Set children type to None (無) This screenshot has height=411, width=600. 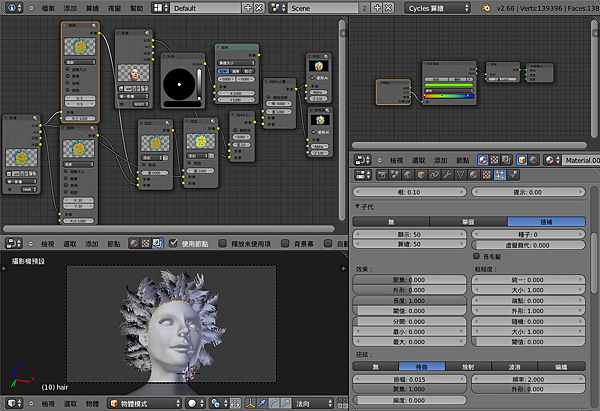(391, 222)
